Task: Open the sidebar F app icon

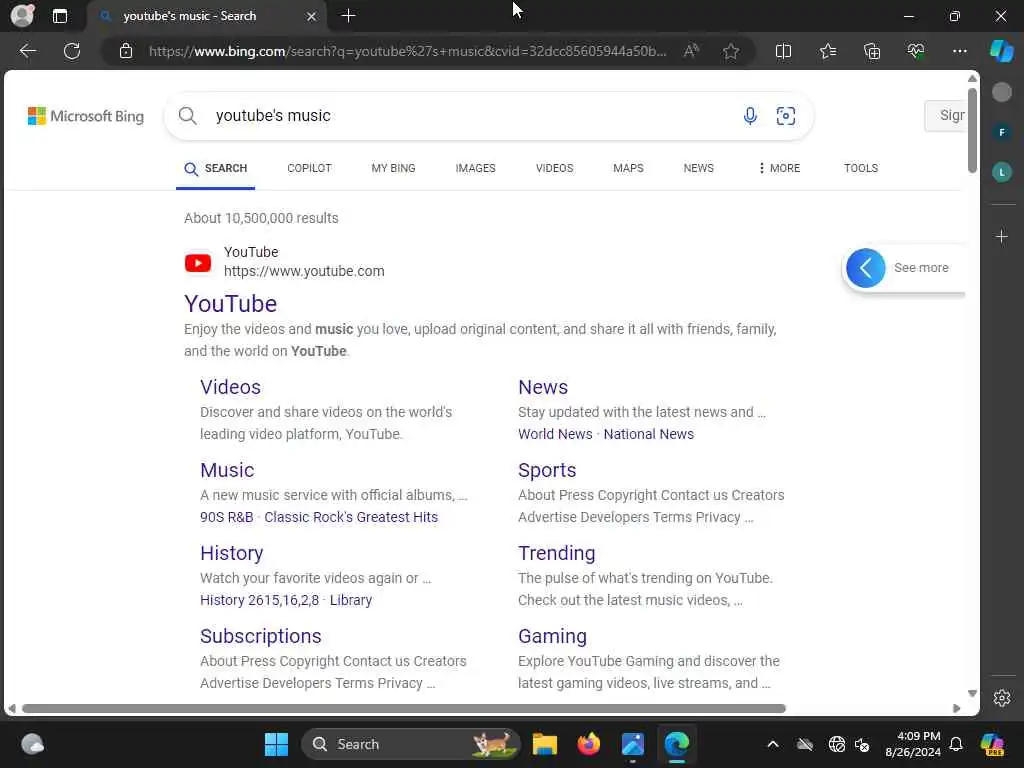Action: pos(1002,133)
